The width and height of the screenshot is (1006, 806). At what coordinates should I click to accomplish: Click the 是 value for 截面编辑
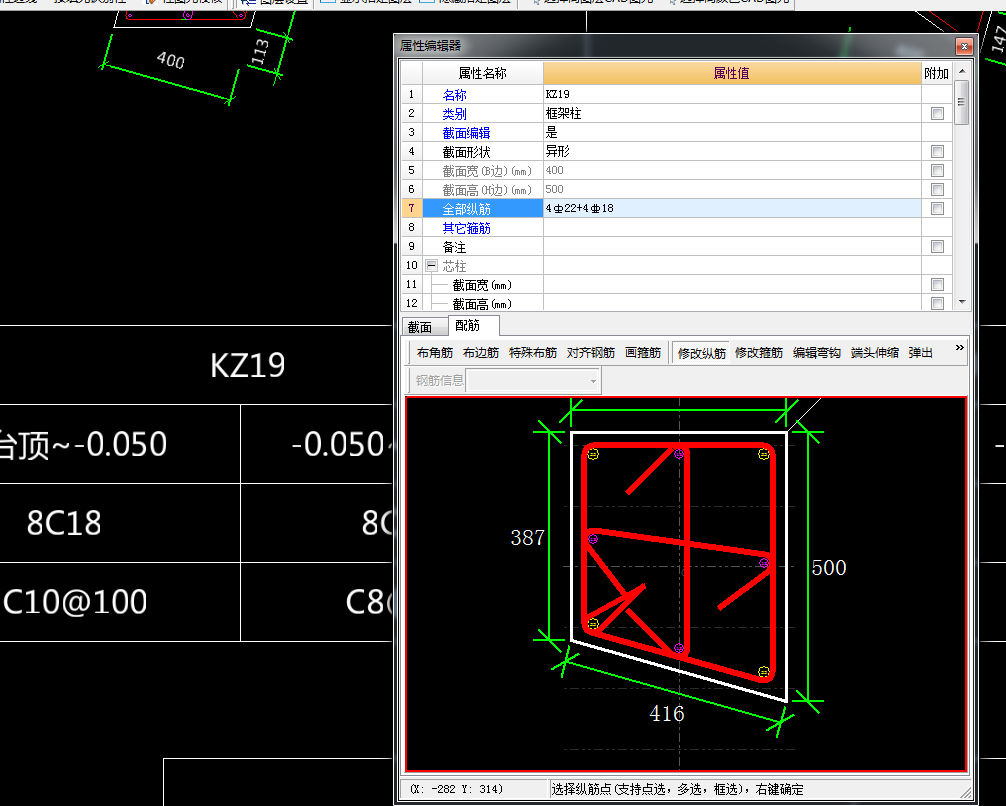(x=732, y=132)
